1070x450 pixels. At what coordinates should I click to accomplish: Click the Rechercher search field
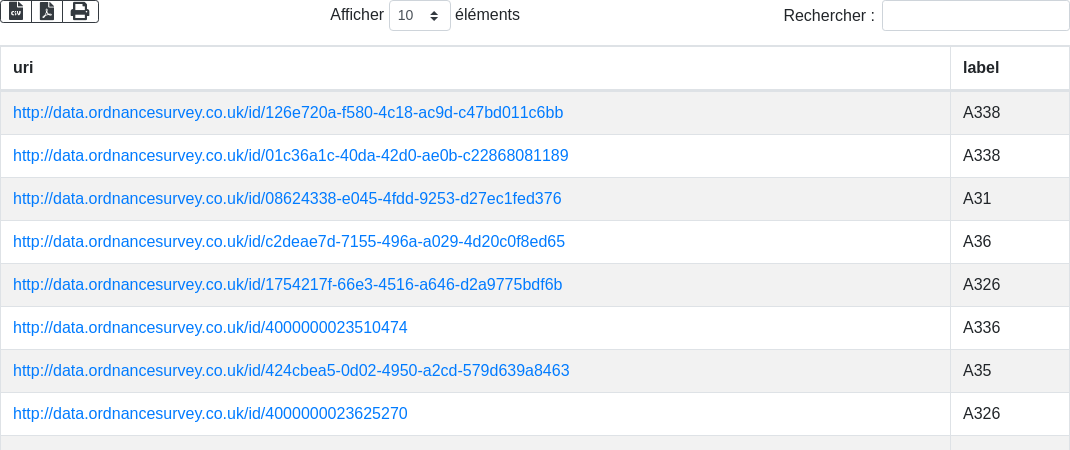point(975,16)
